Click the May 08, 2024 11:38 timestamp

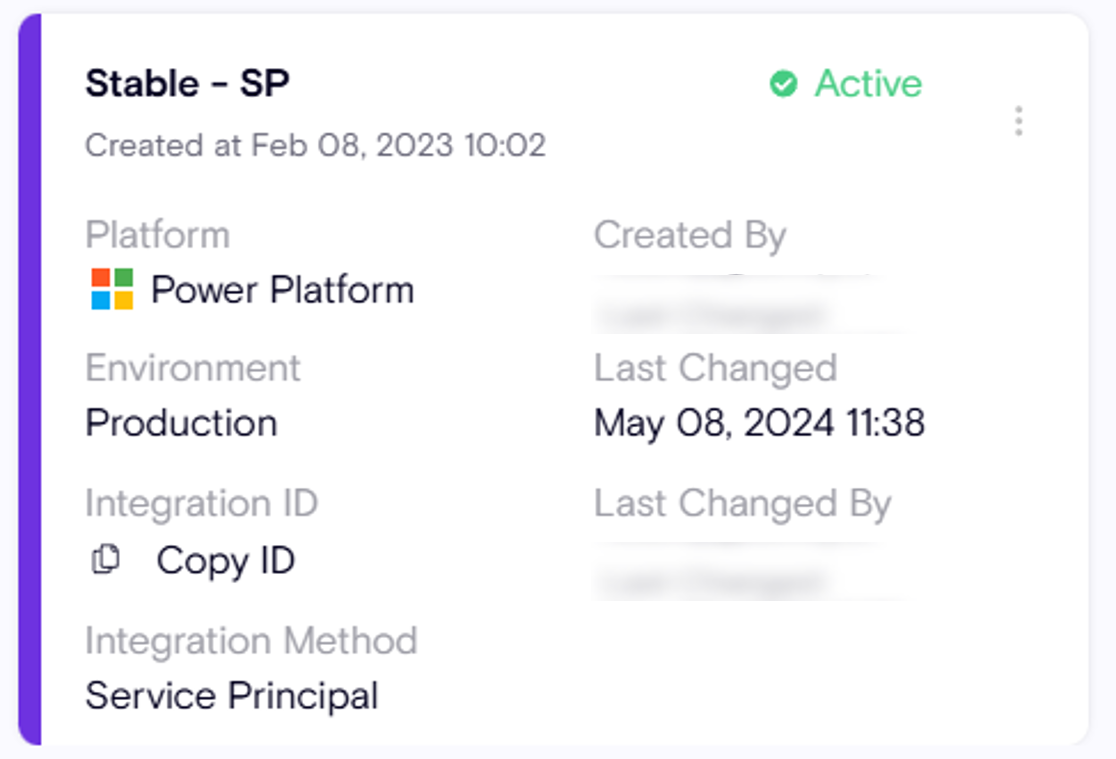click(x=759, y=423)
